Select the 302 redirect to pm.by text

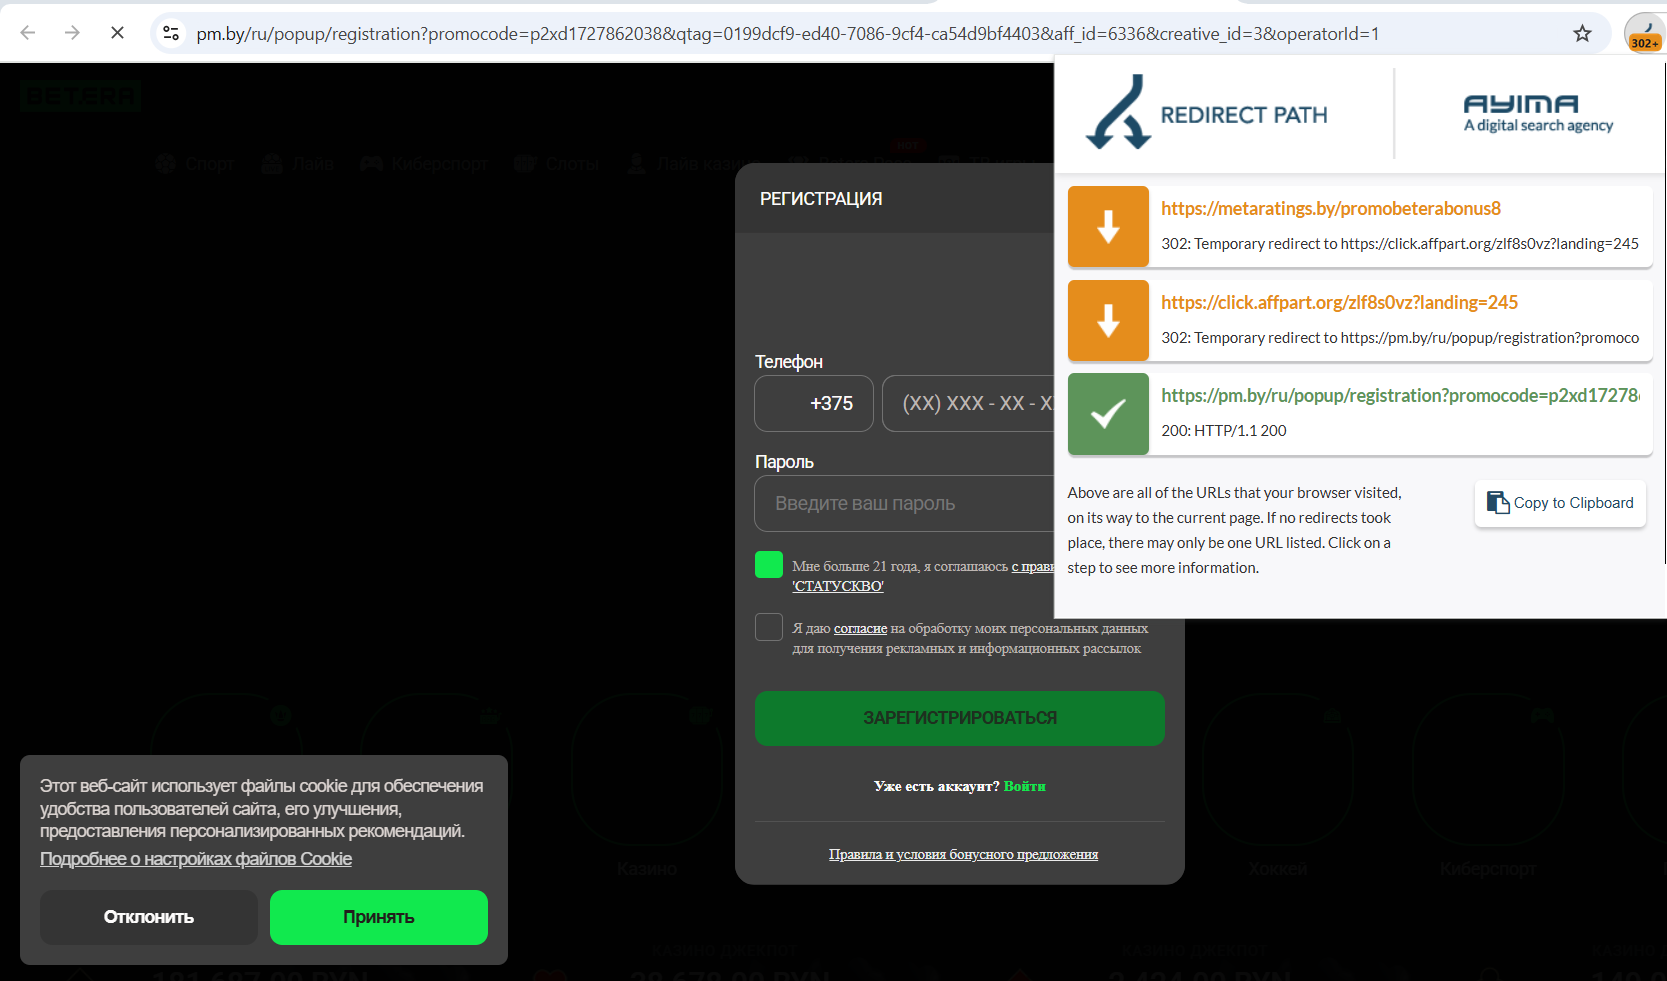(1400, 338)
